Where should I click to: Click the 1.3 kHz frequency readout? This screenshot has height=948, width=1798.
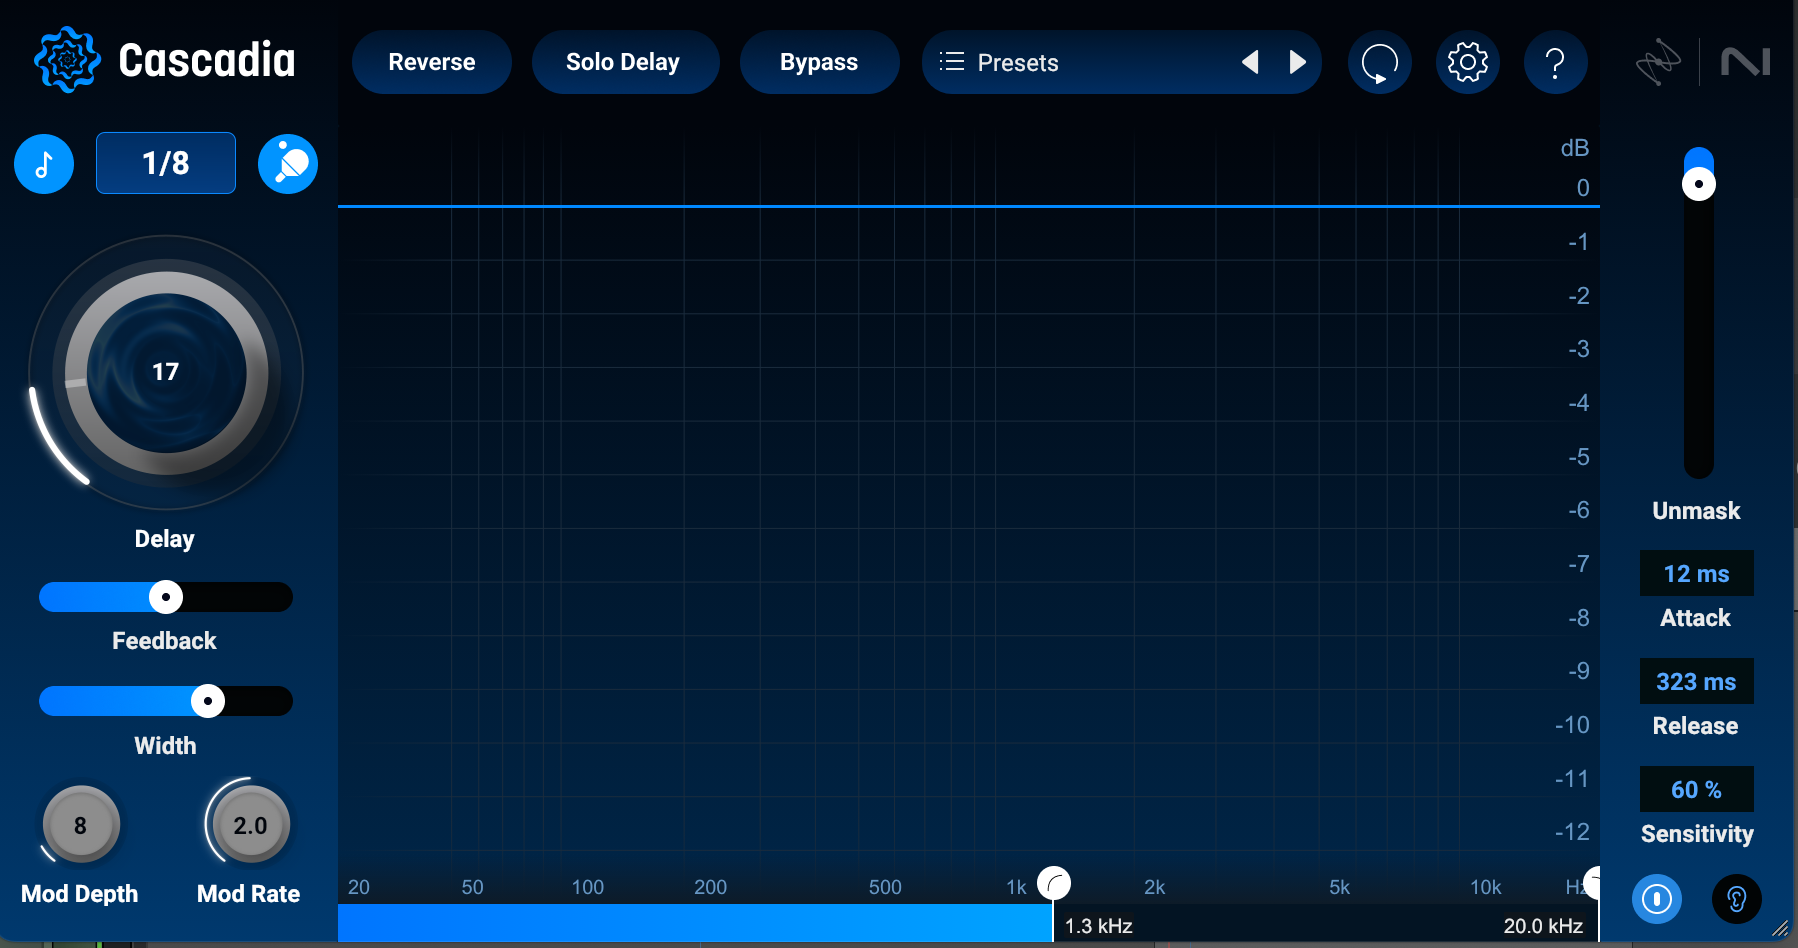1099,926
